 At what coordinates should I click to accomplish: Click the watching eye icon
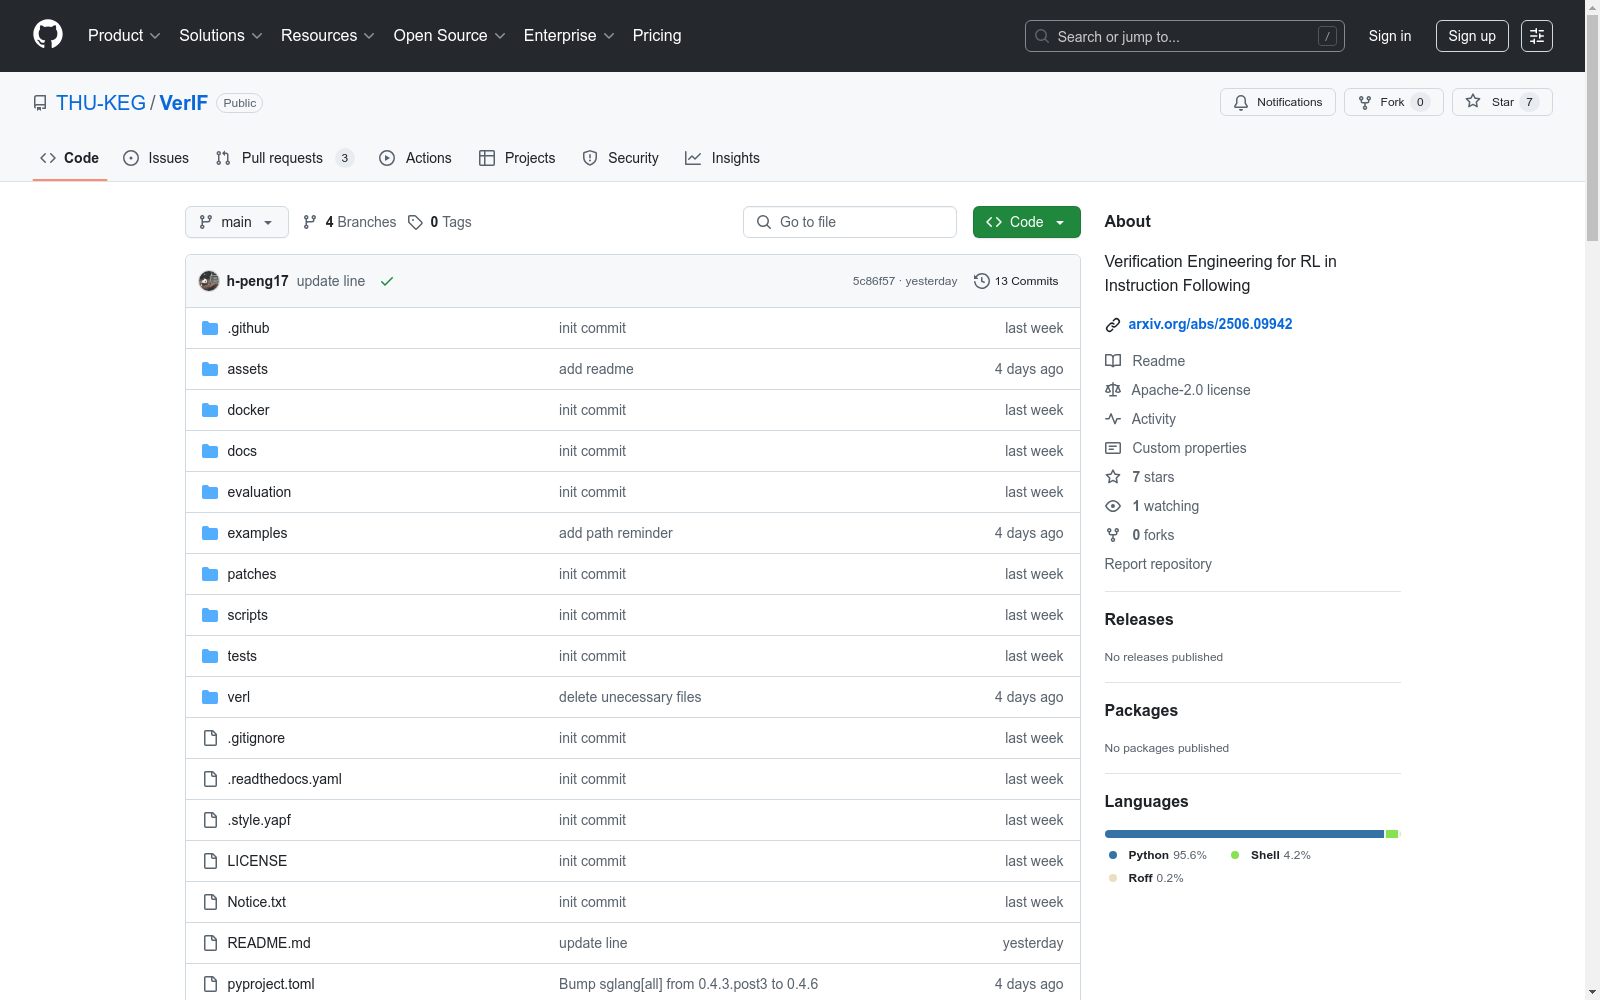tap(1113, 506)
